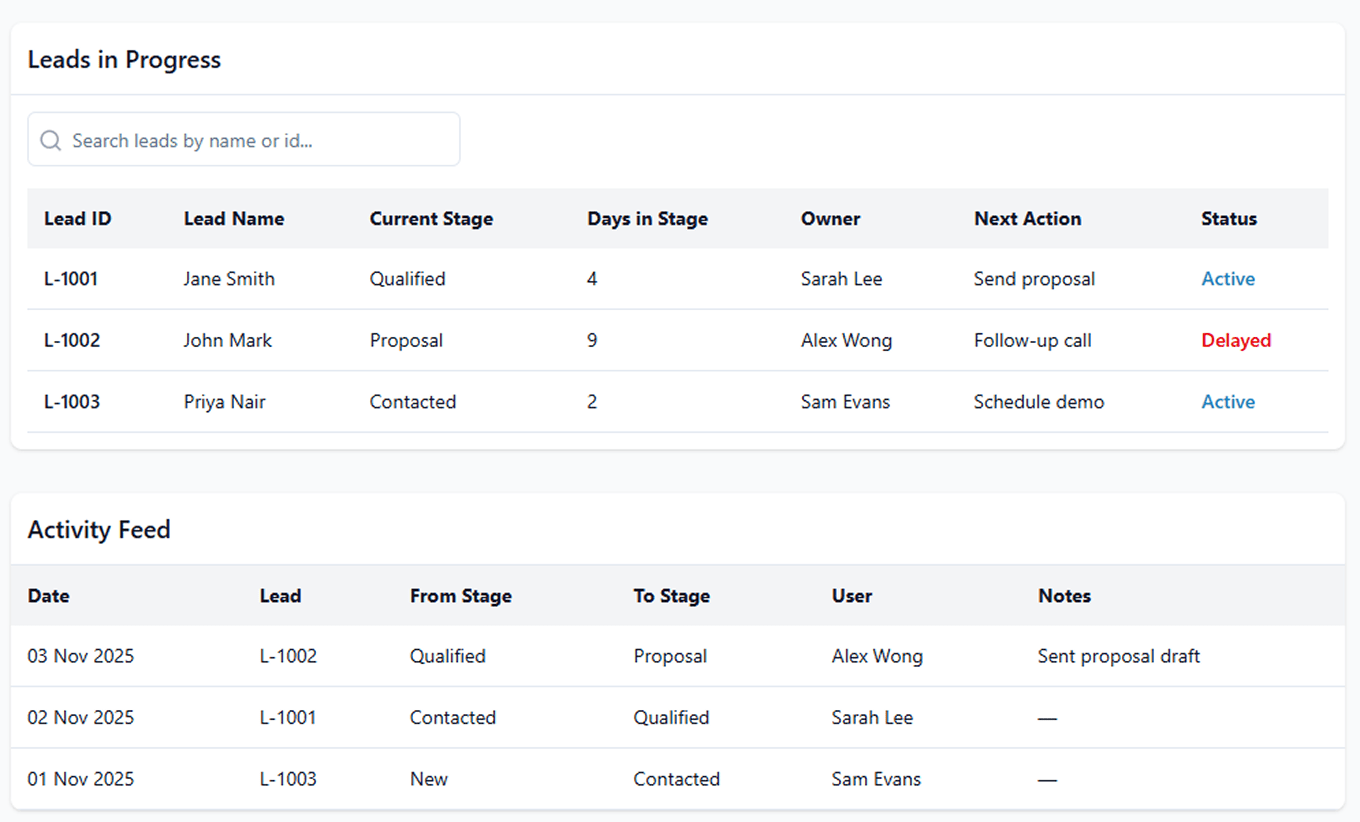This screenshot has height=822, width=1360.
Task: Click the Status column header
Action: (1228, 219)
